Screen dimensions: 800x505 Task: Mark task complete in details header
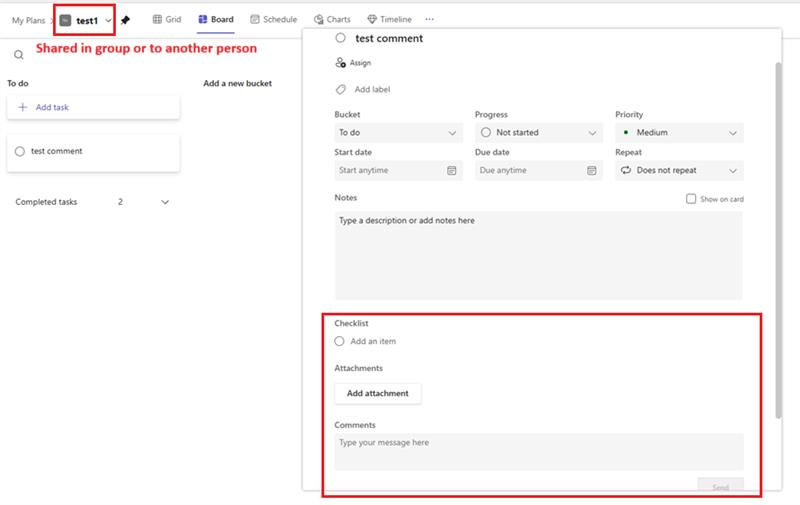tap(340, 38)
